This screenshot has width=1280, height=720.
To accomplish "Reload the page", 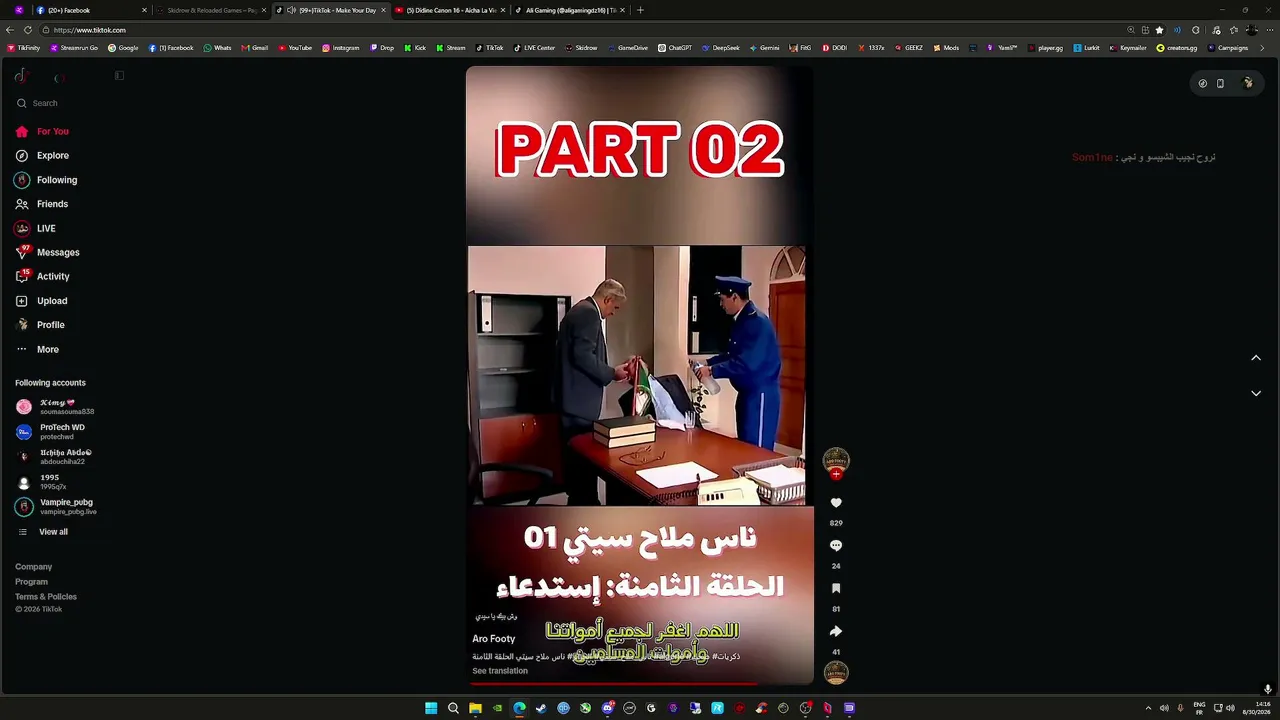I will (27, 30).
